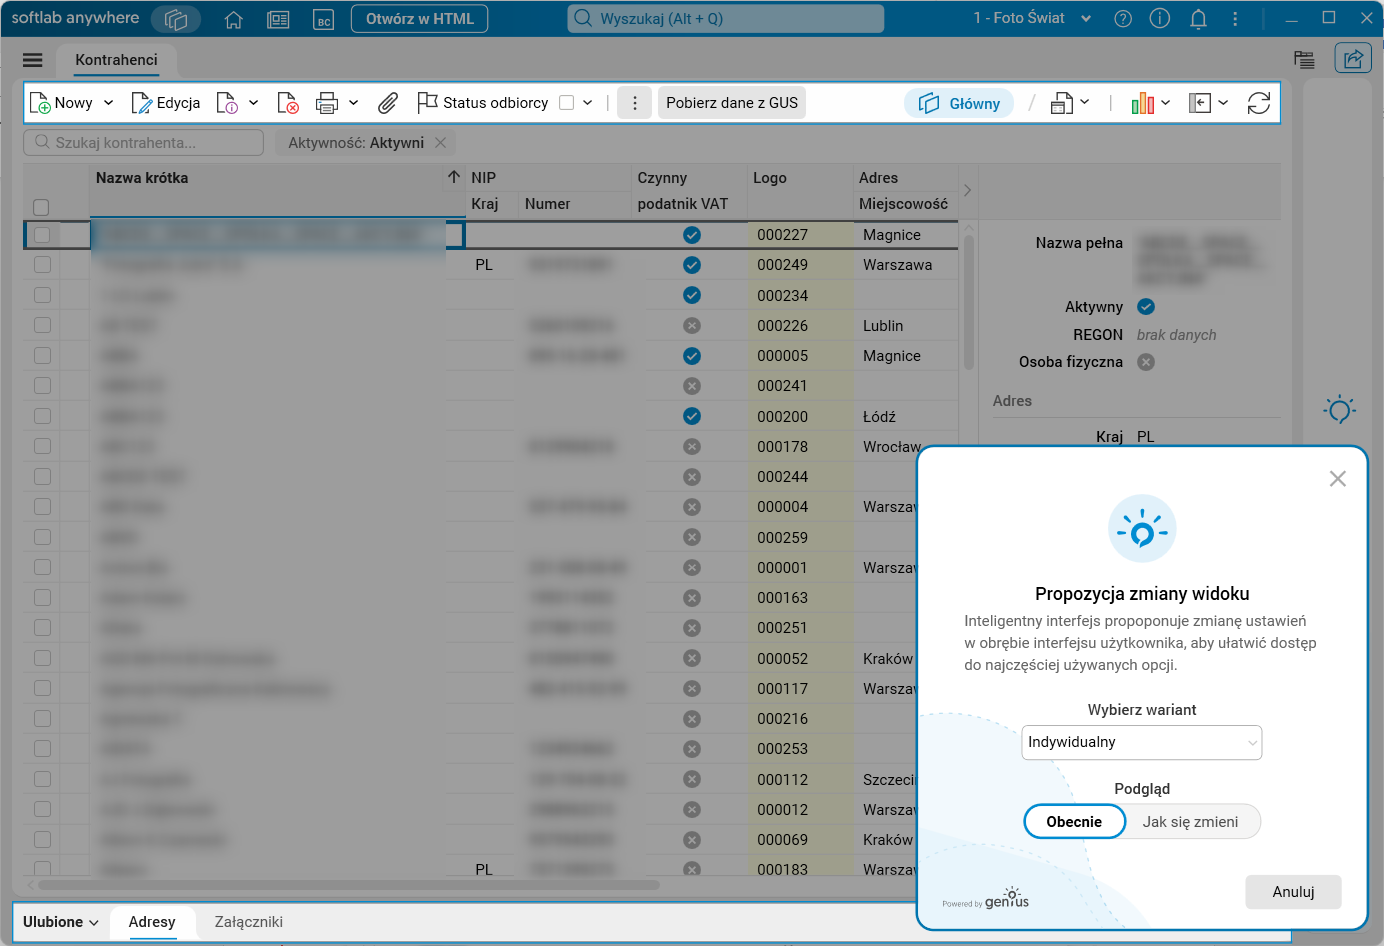This screenshot has width=1384, height=946.
Task: Show application info icon
Action: click(1160, 19)
